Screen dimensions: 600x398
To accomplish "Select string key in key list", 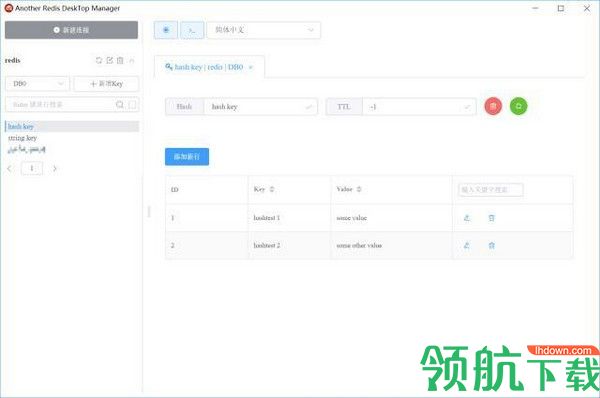I will 23,138.
